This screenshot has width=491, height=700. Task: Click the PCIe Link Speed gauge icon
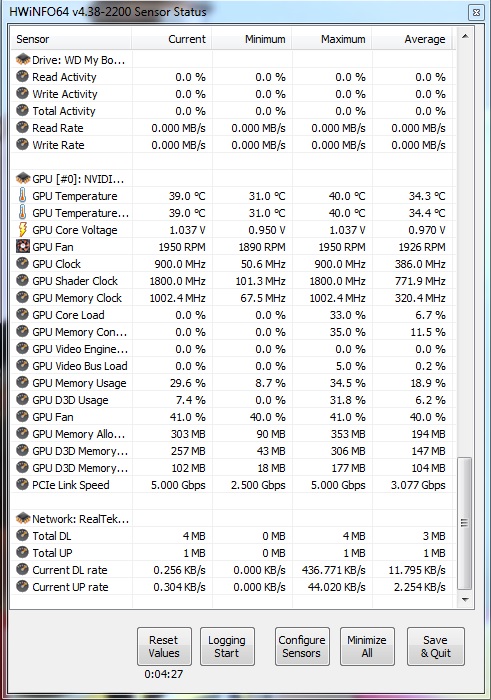[22, 484]
